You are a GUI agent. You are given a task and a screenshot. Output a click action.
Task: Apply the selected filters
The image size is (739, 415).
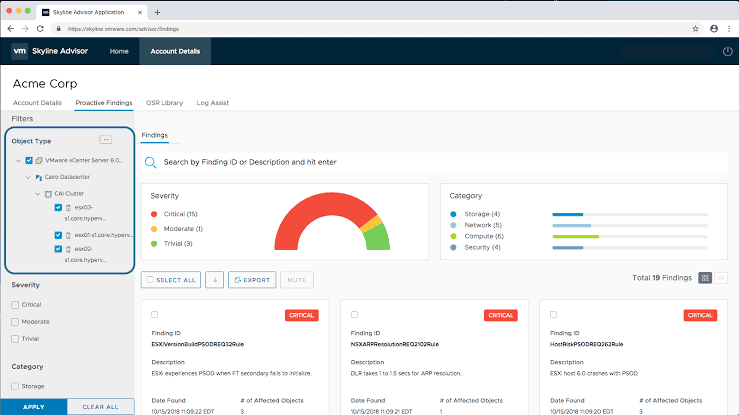(33, 407)
